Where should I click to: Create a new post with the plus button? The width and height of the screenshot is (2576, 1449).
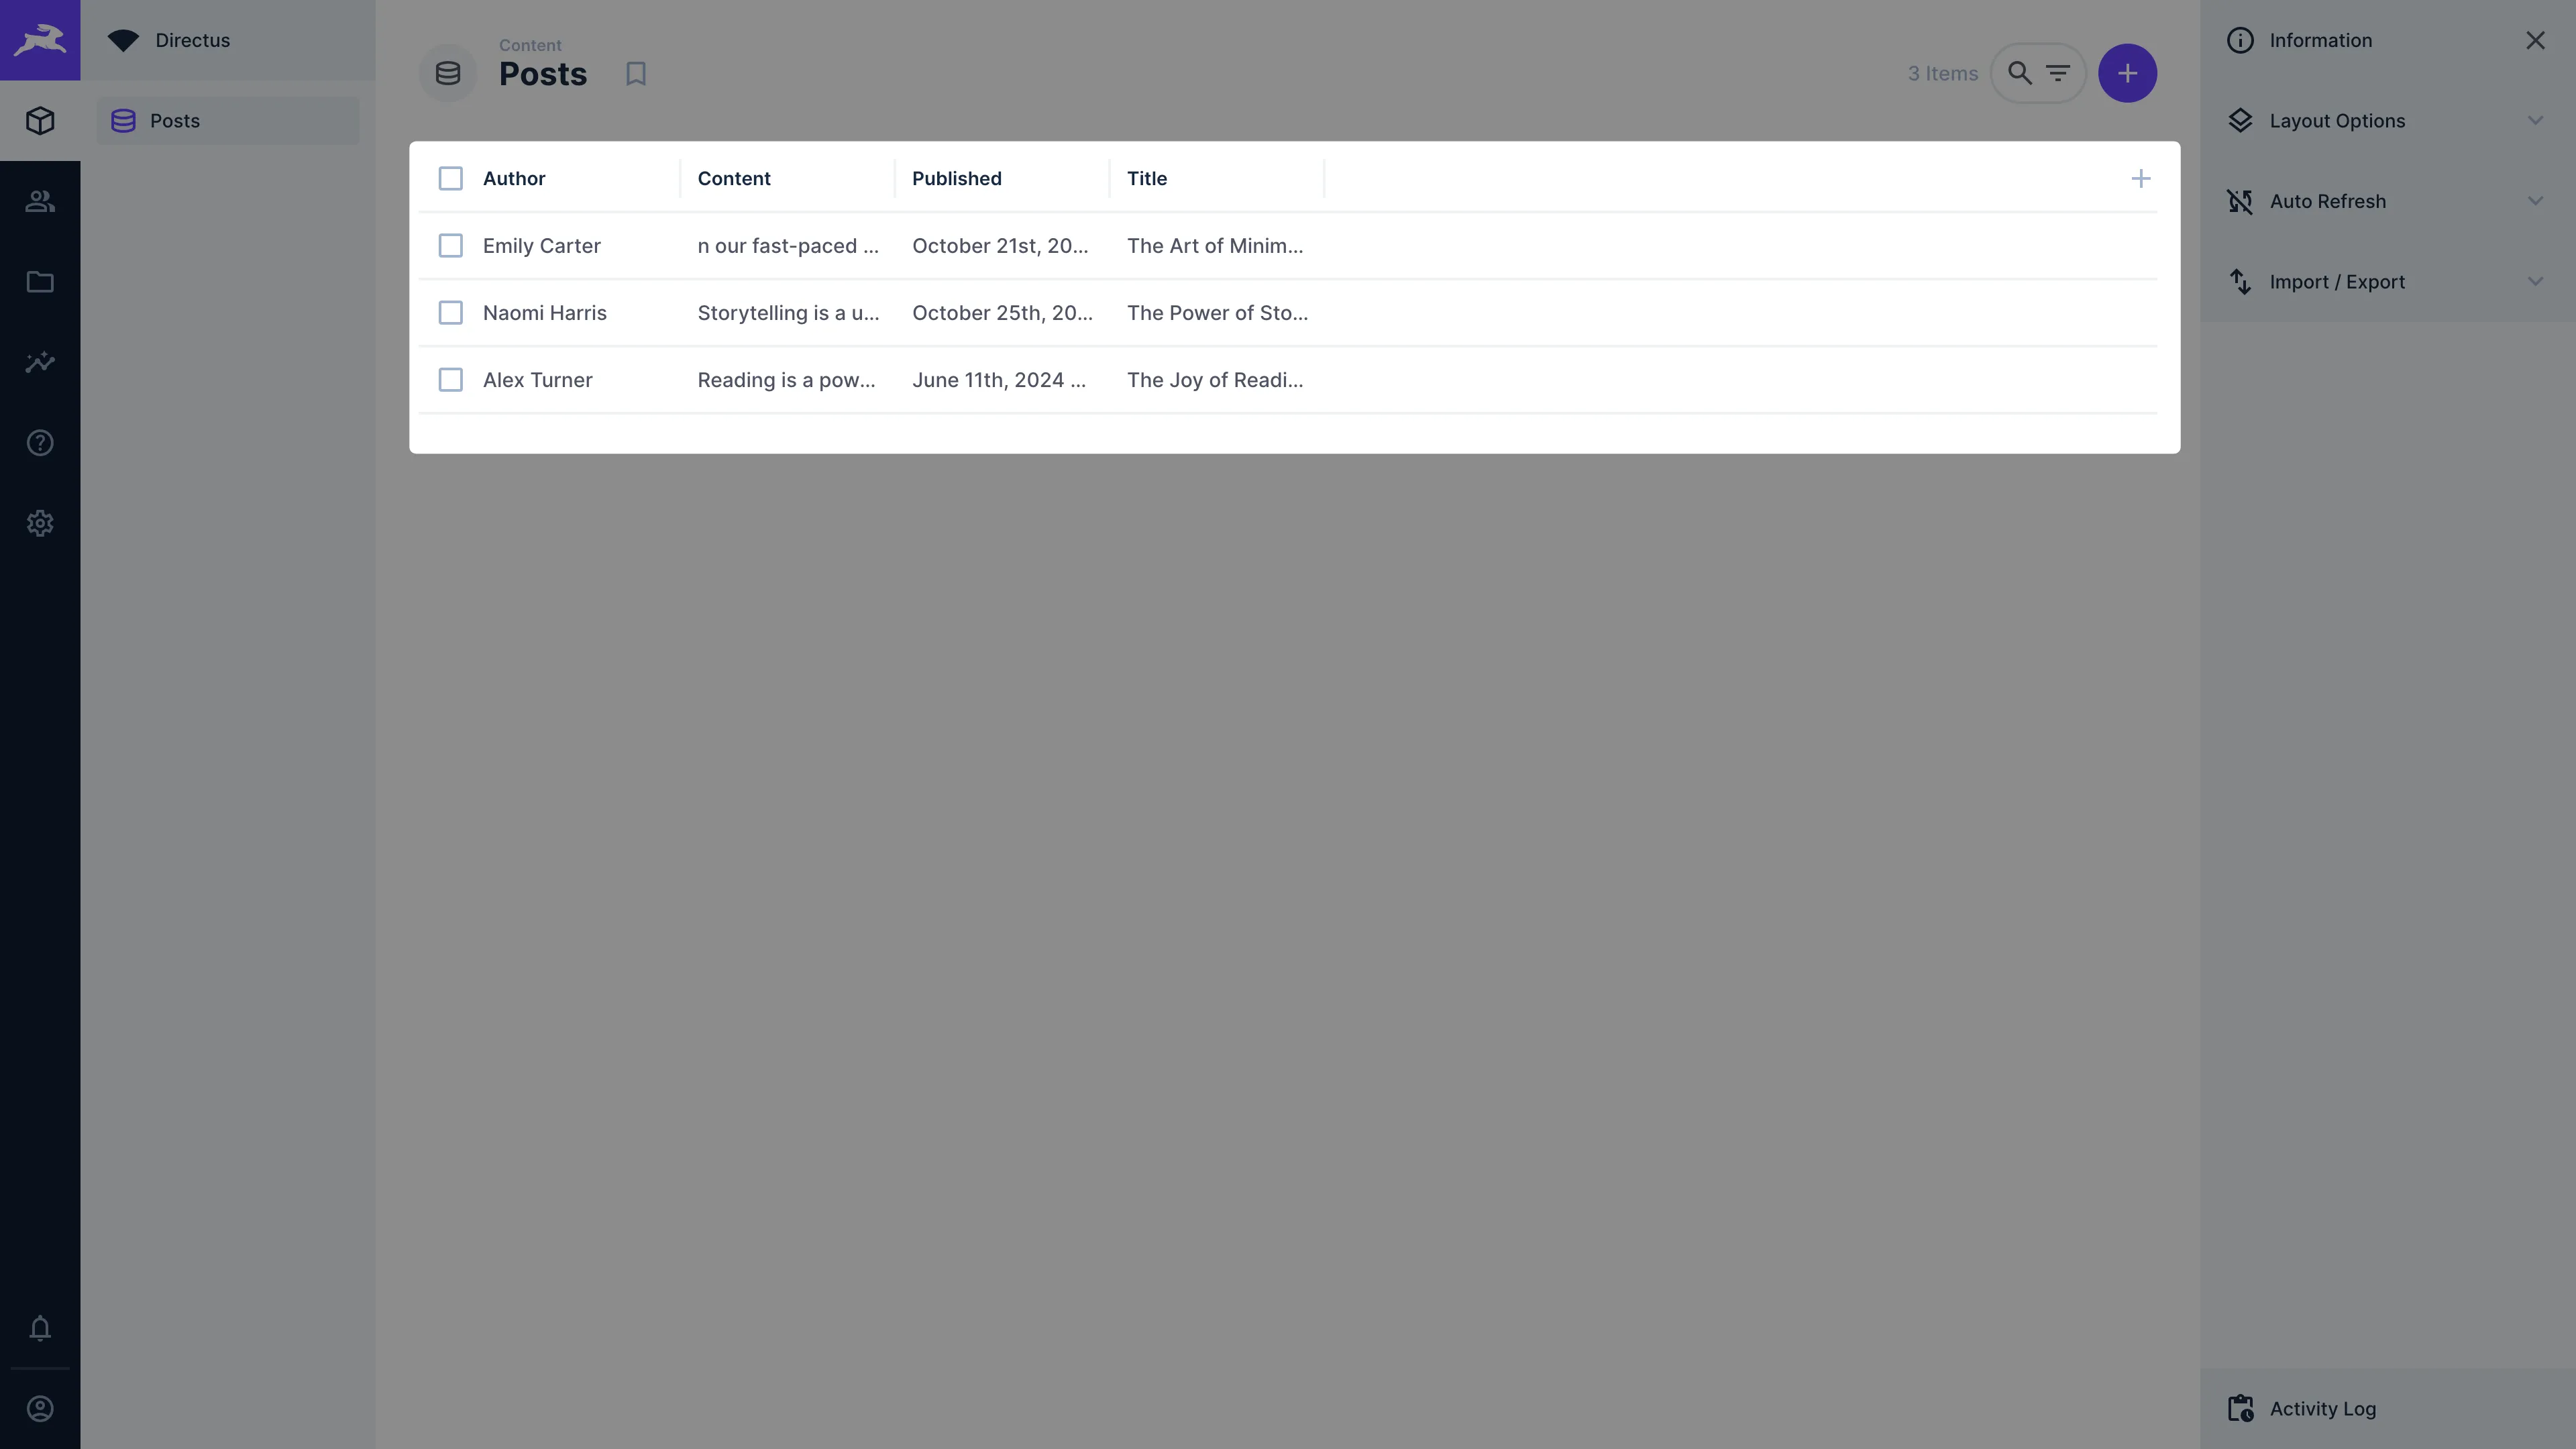tap(2127, 72)
